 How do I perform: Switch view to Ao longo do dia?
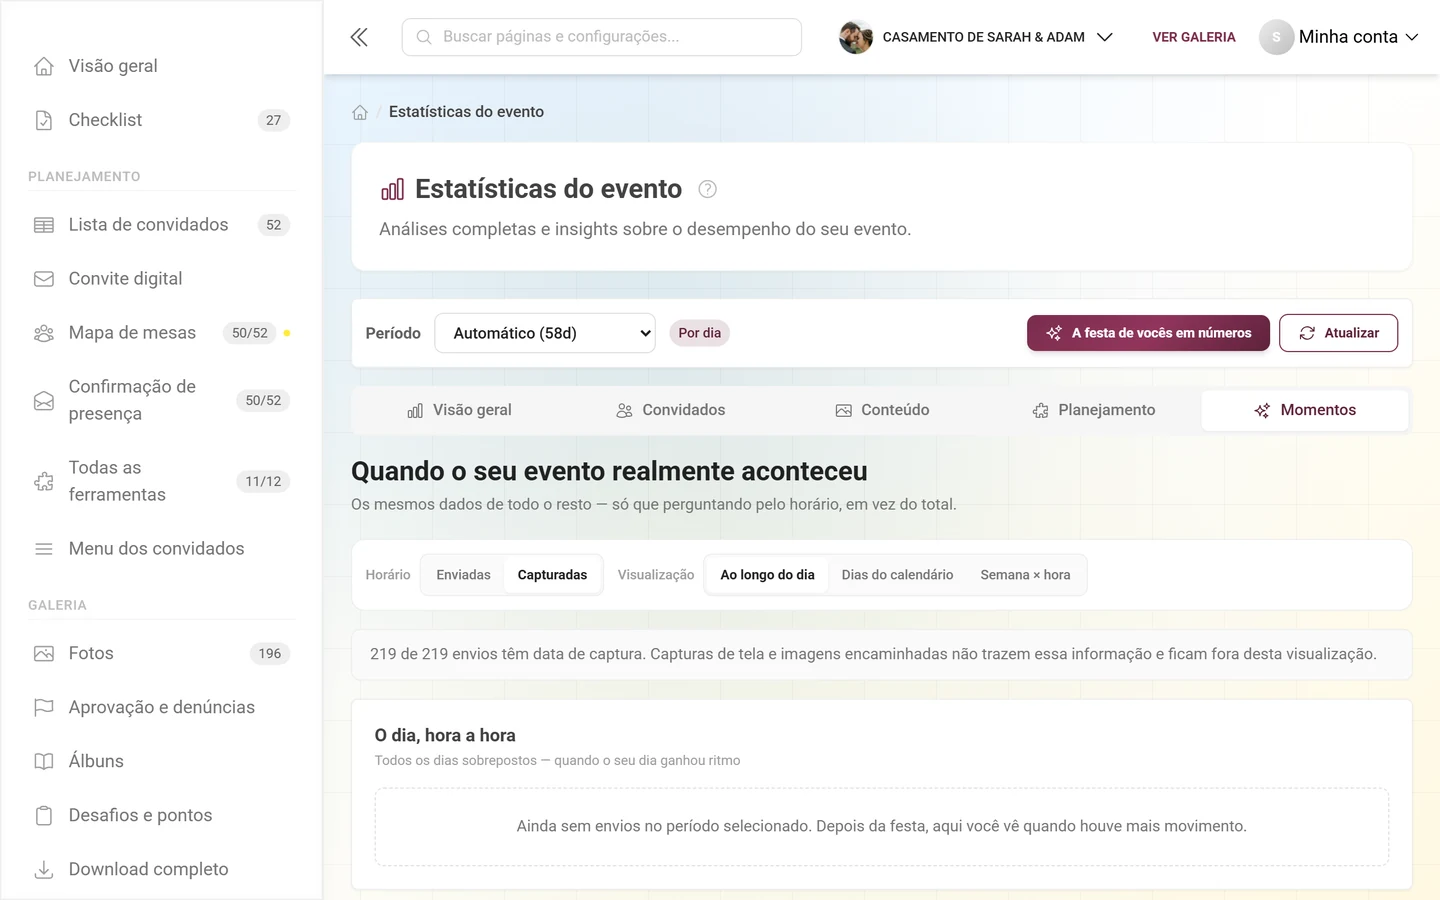coord(767,575)
